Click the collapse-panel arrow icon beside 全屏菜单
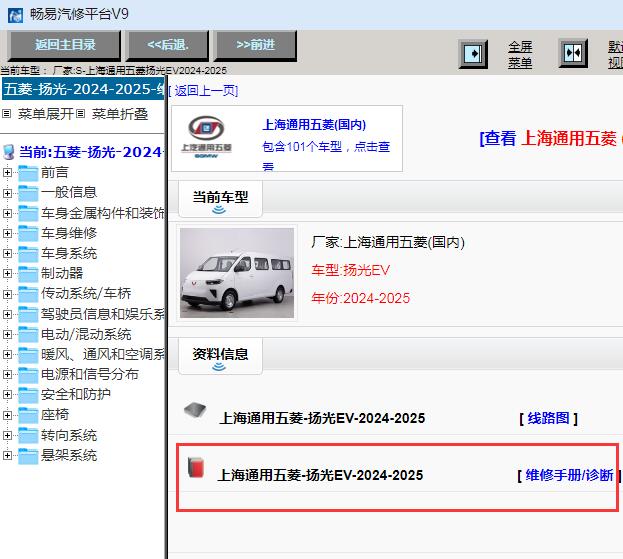Screen dimensions: 623x559 click(x=473, y=54)
